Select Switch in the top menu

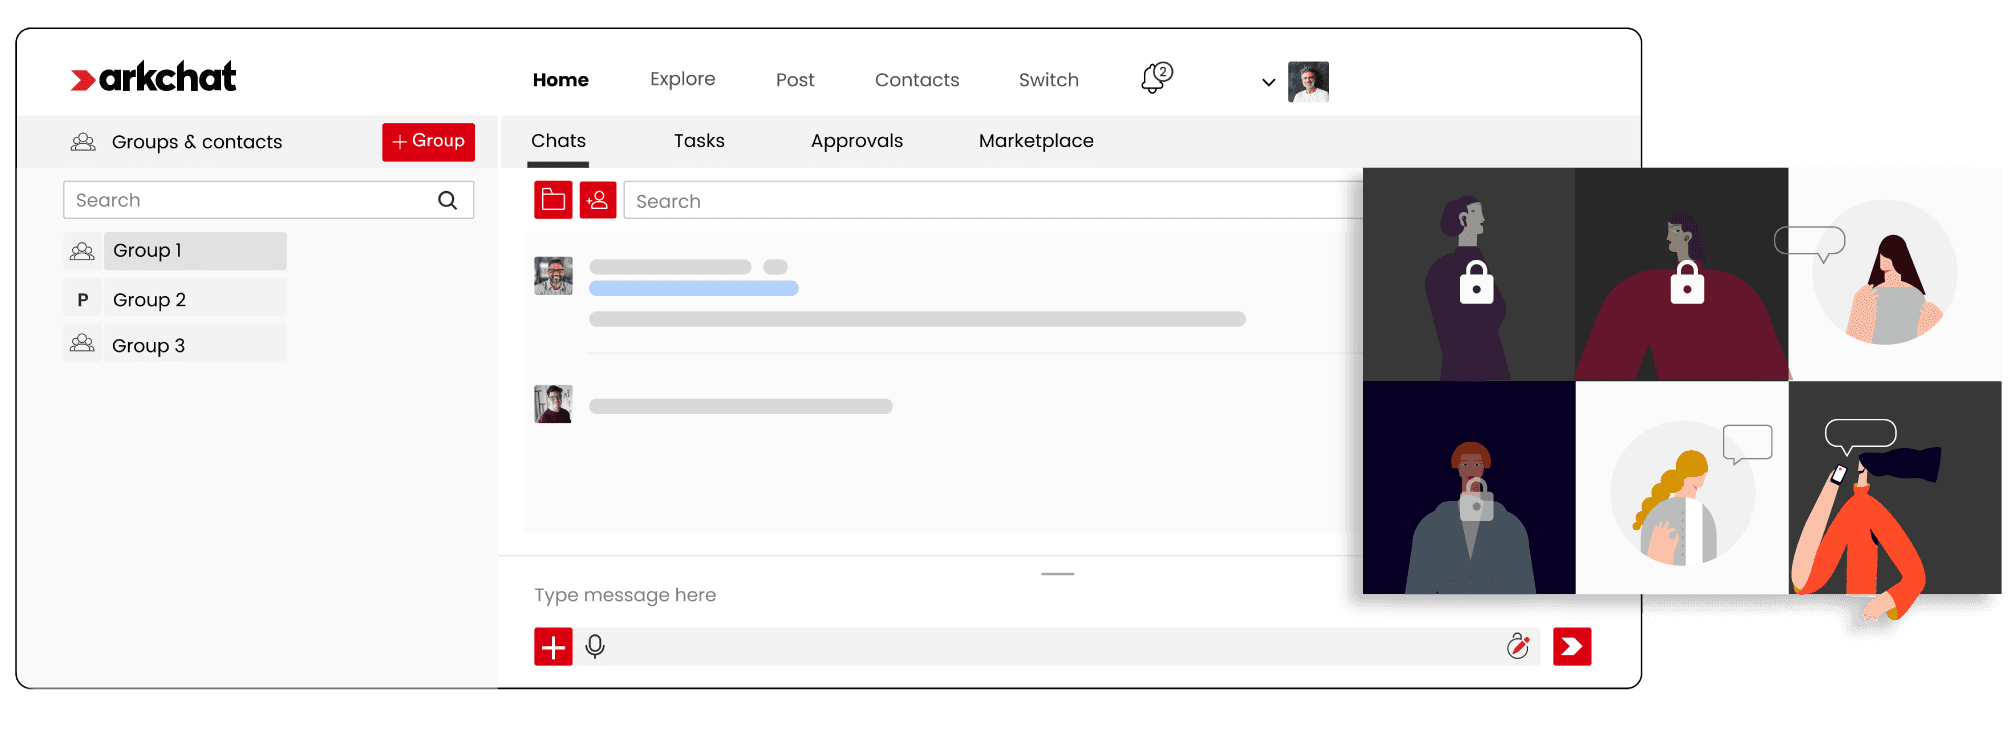click(1049, 80)
